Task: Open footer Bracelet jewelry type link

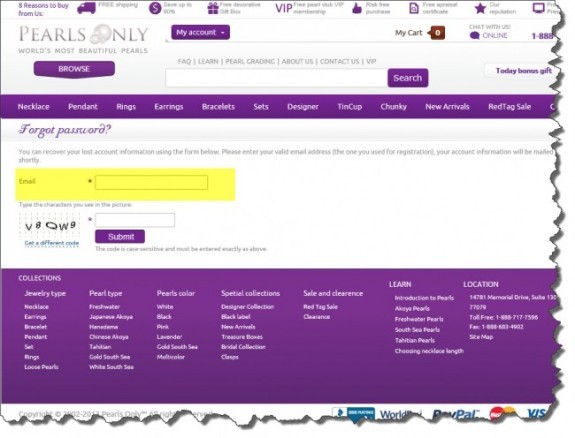Action: (36, 326)
